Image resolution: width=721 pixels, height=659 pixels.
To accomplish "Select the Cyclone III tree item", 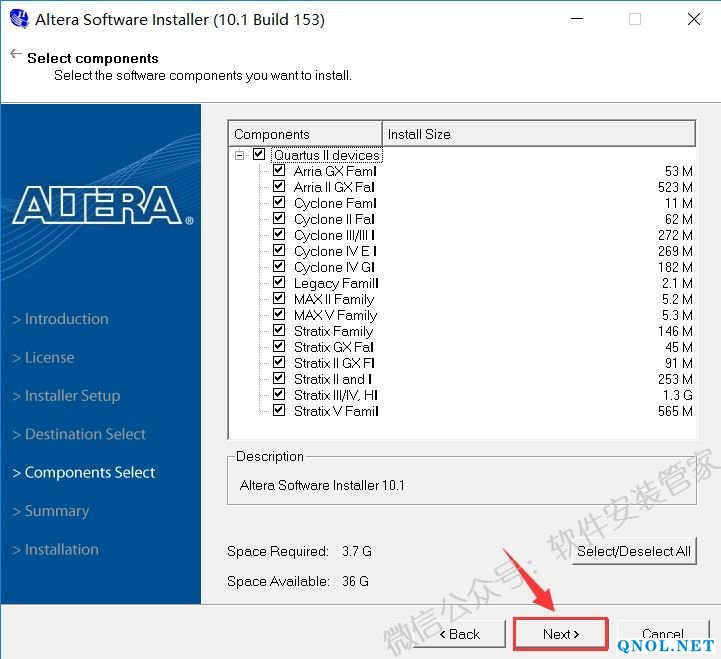I will click(x=334, y=235).
